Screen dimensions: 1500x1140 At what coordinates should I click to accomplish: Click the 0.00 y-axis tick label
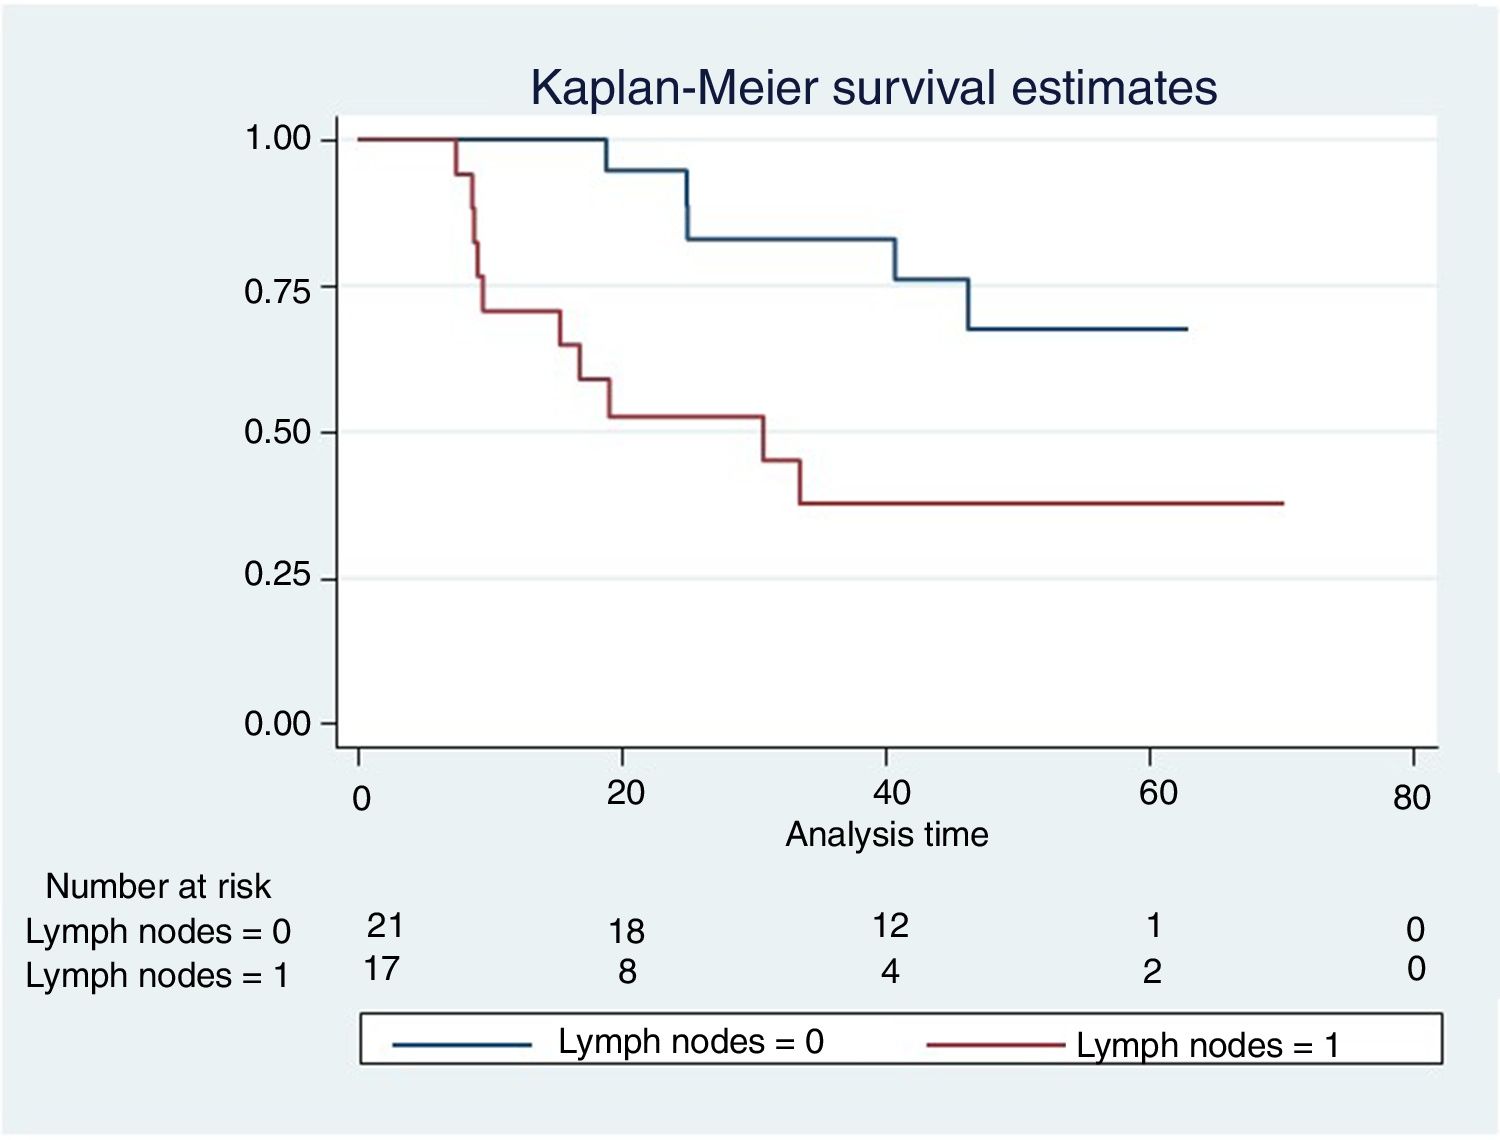277,723
